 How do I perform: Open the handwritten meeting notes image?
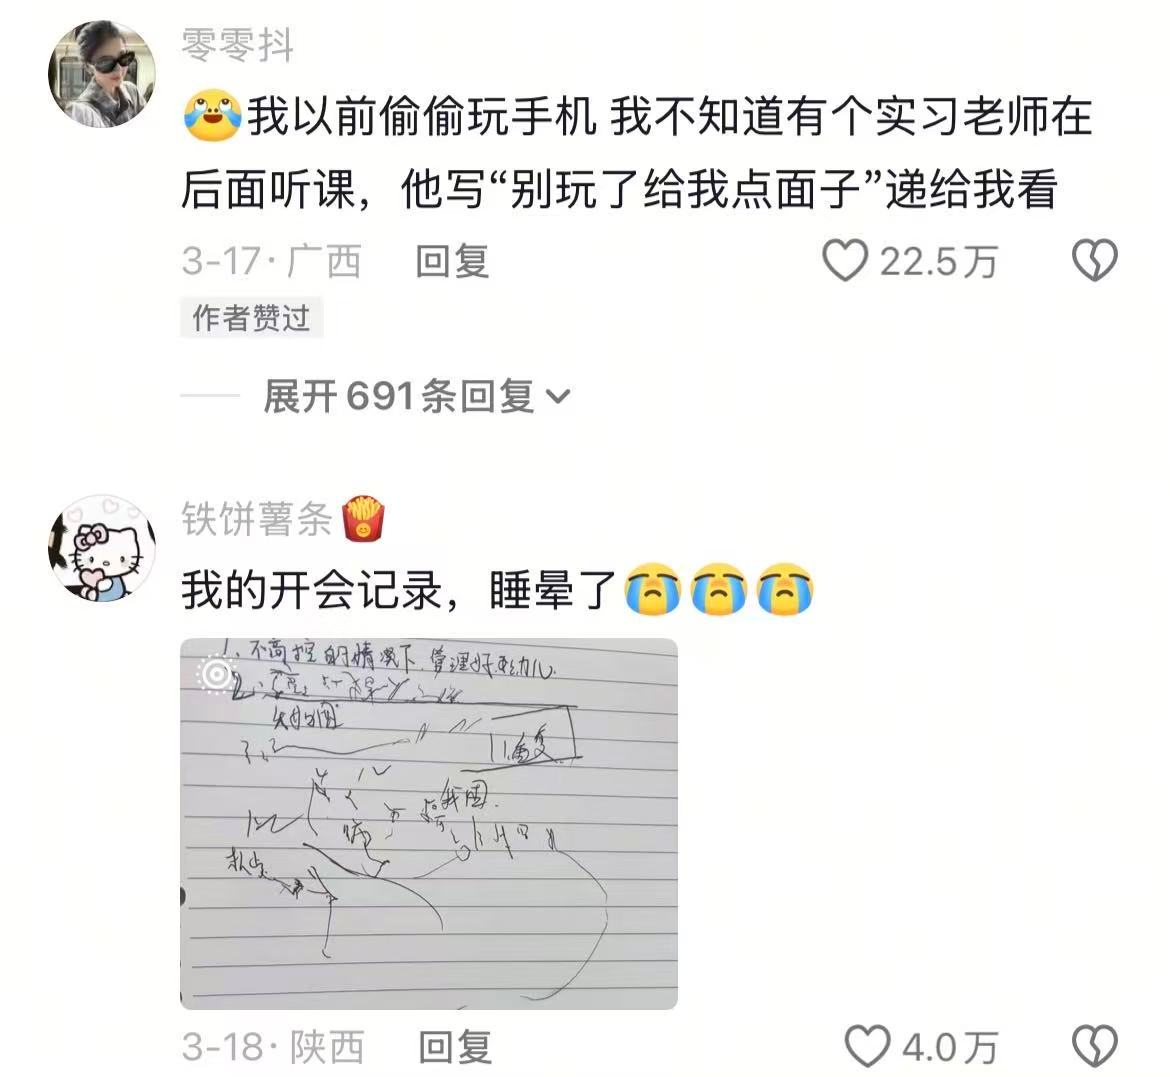[x=429, y=824]
